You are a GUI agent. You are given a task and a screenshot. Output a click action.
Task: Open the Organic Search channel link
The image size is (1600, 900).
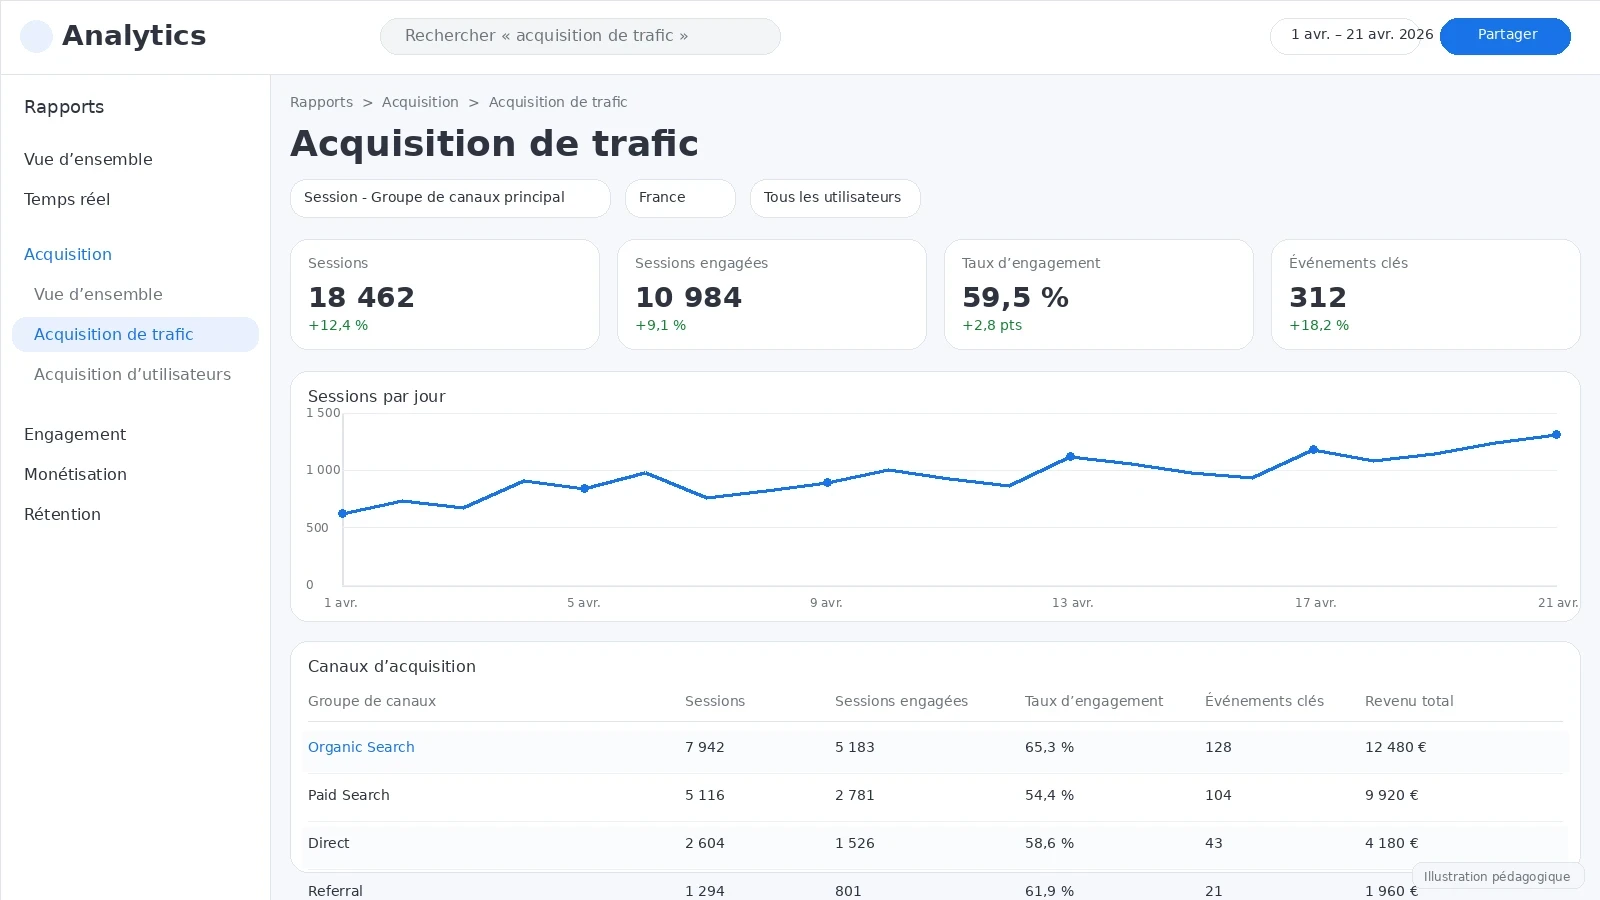361,747
